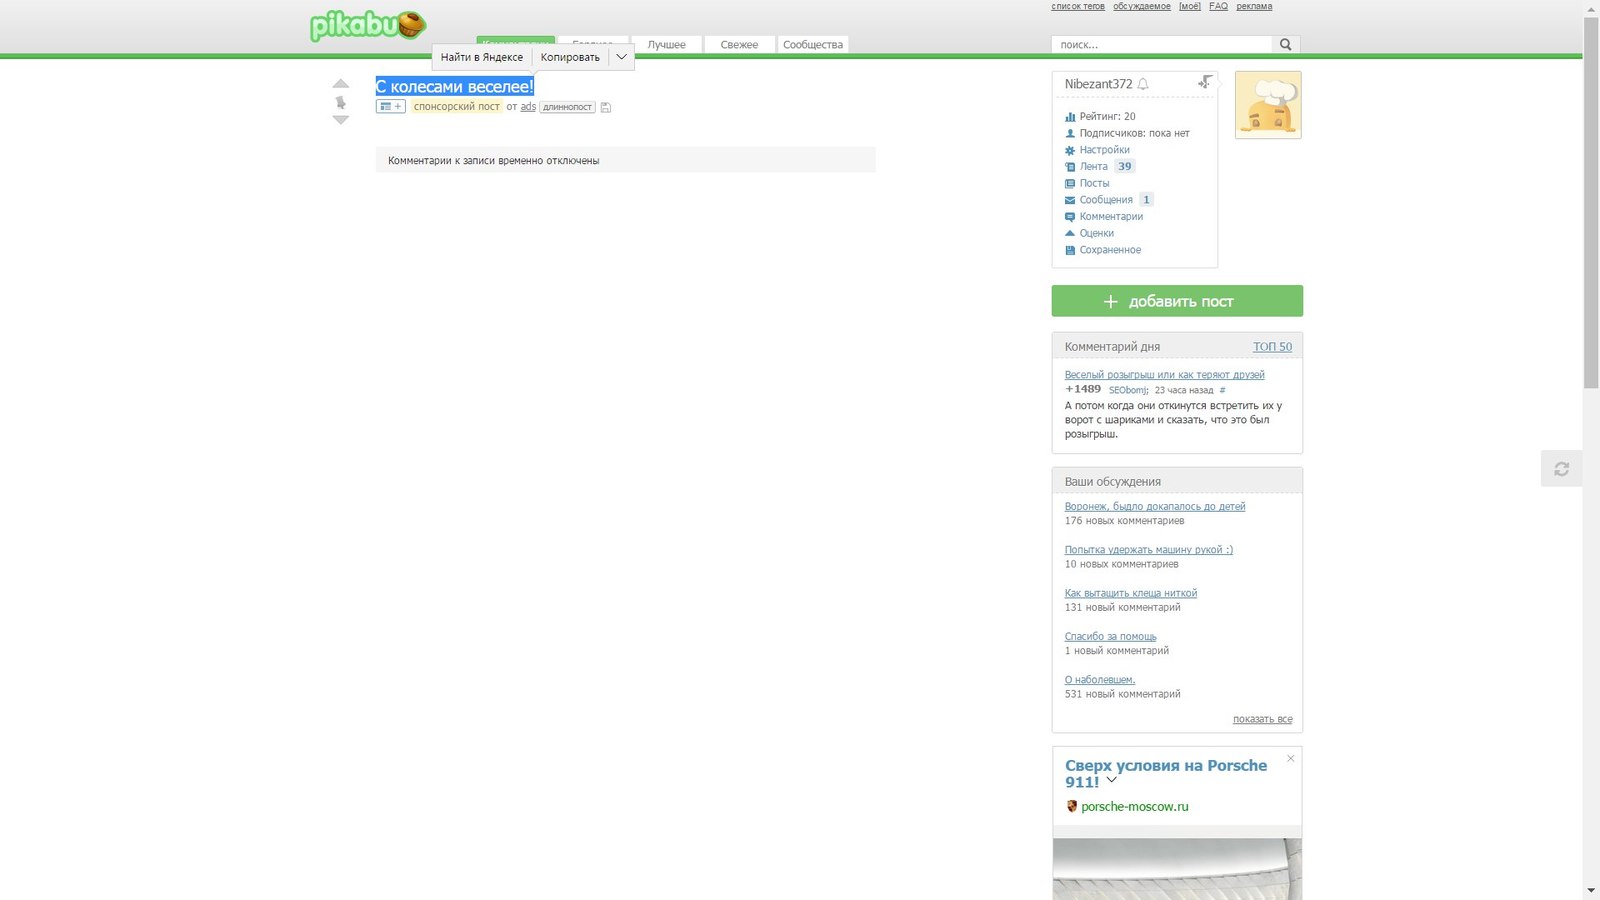The width and height of the screenshot is (1600, 900).
Task: Click the logout icon in profile panel
Action: point(1205,82)
